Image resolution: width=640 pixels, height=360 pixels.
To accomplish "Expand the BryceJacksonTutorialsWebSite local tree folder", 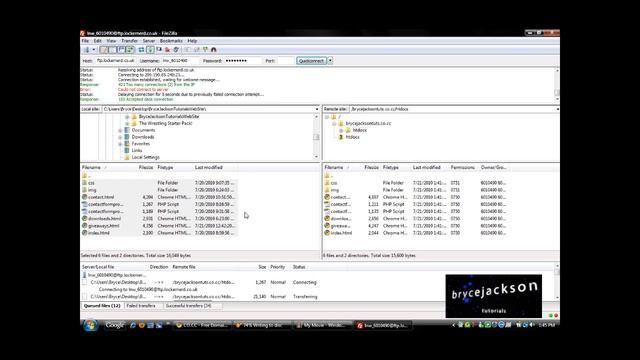I will 127,117.
